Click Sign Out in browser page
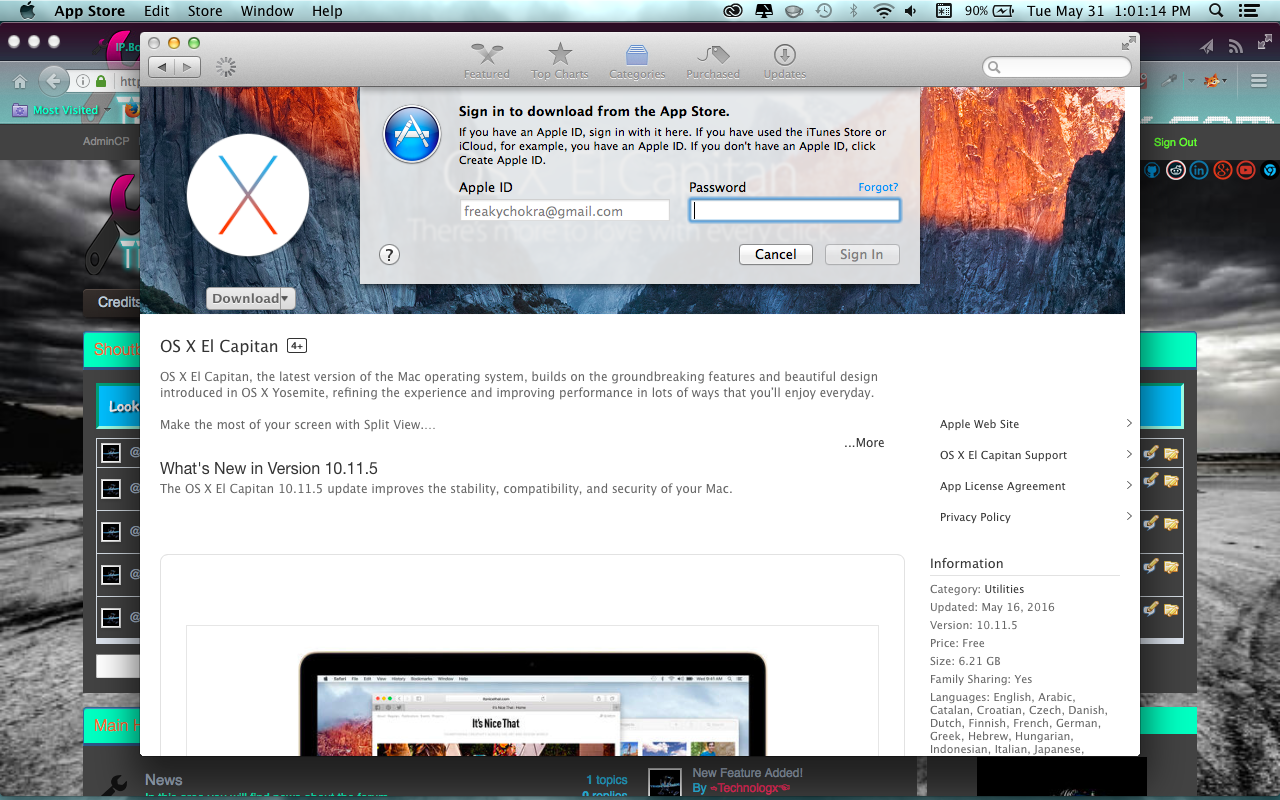 (1175, 142)
